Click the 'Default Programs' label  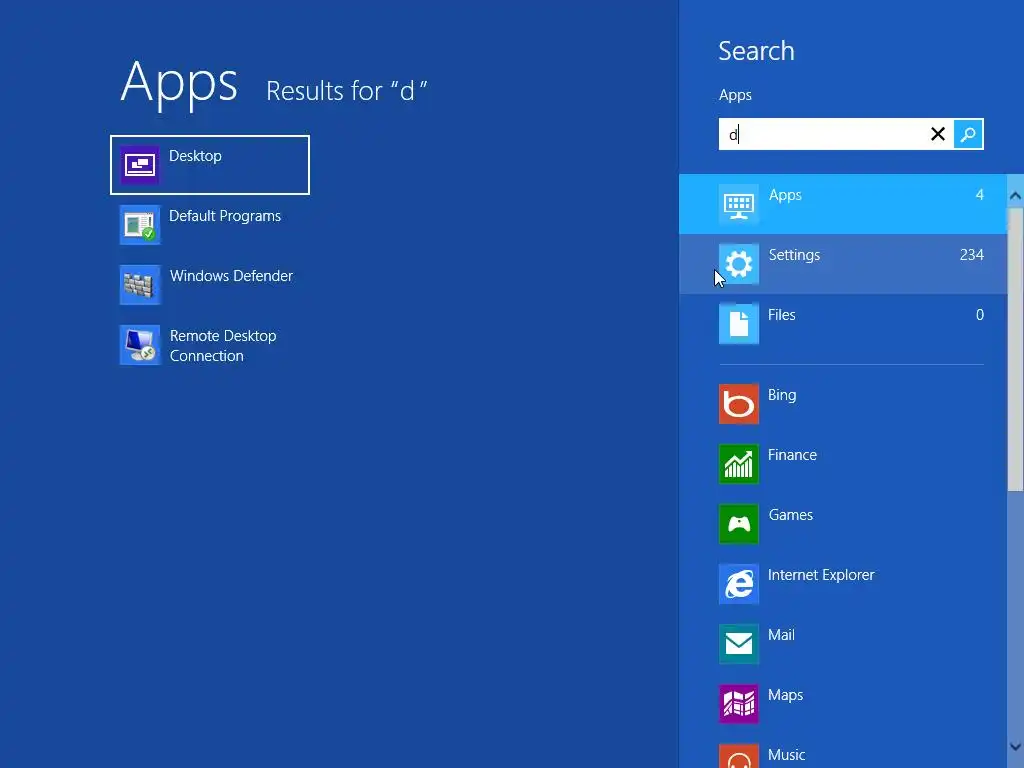225,216
